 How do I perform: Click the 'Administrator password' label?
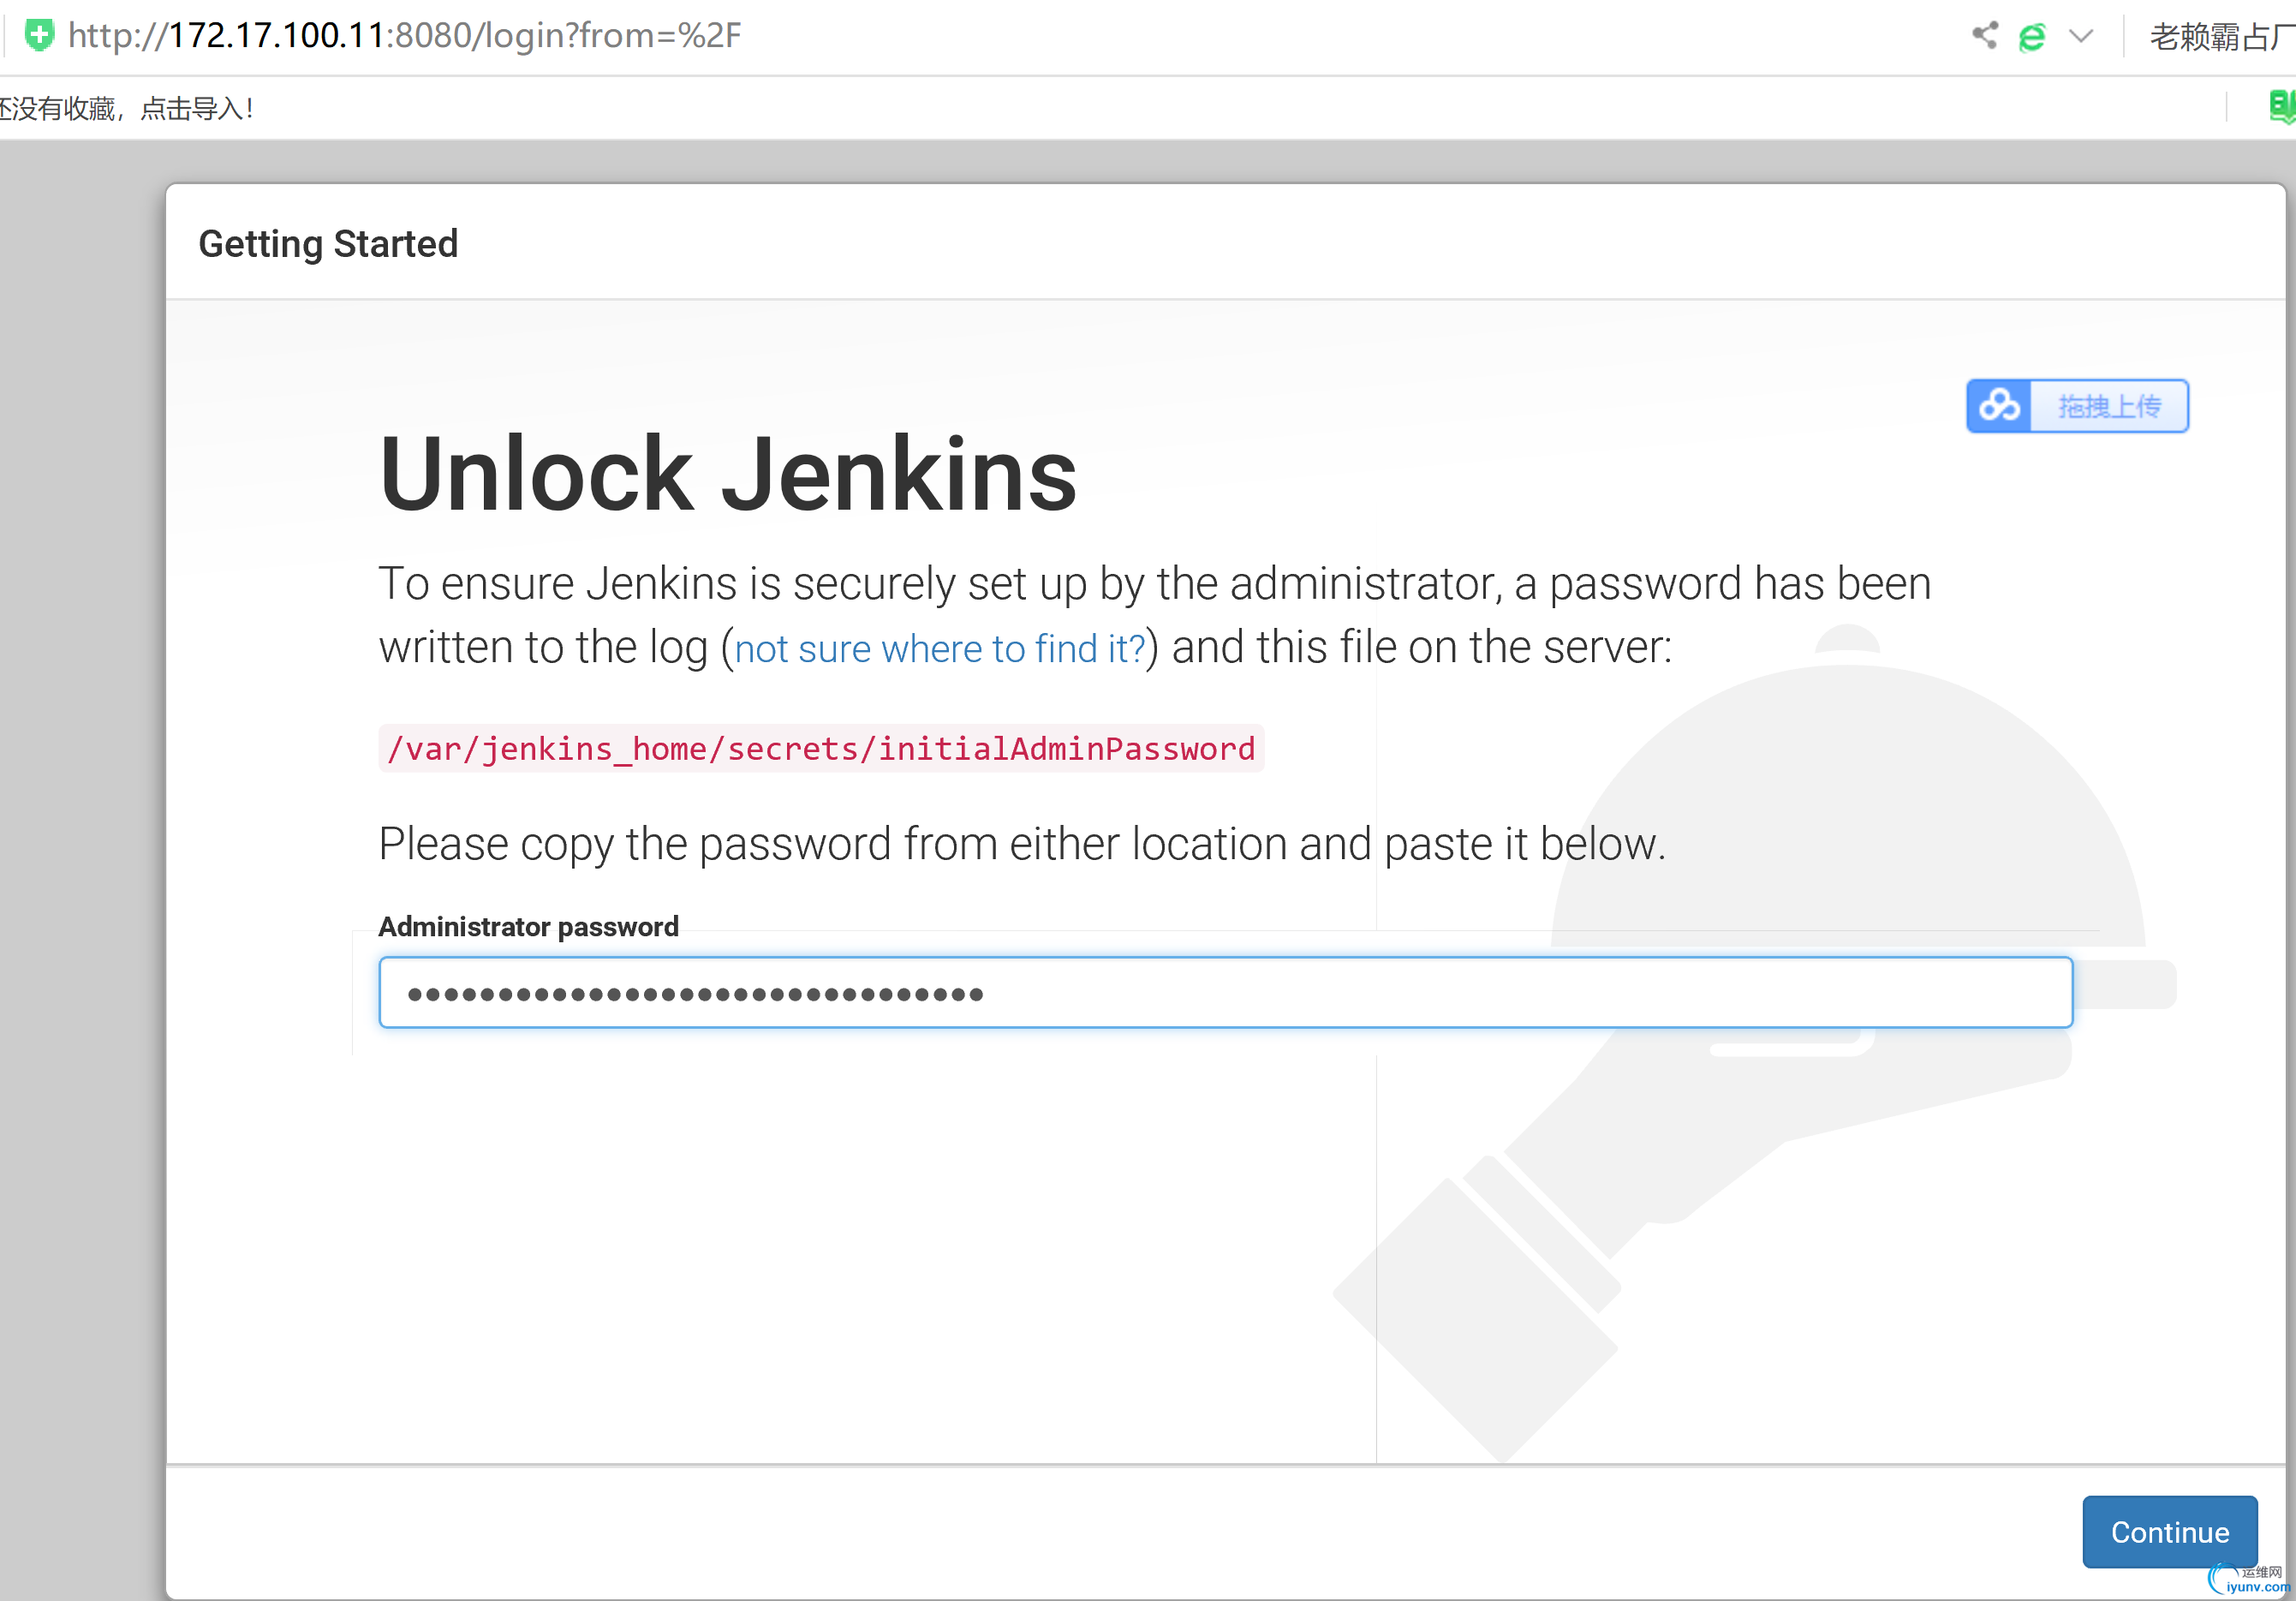(x=528, y=926)
